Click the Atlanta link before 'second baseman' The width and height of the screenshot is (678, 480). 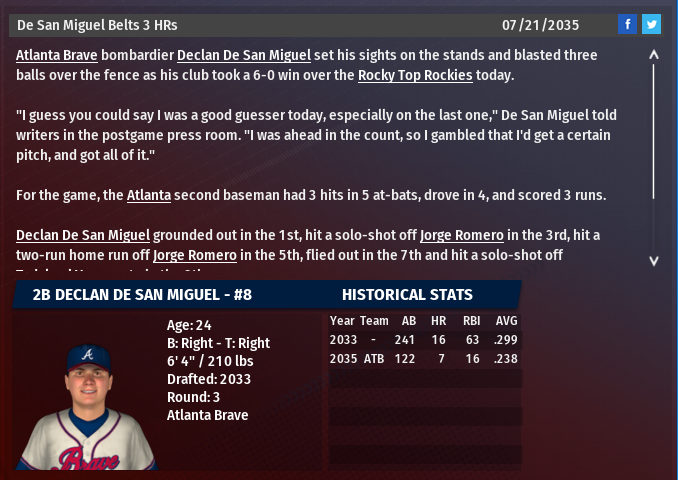(149, 195)
